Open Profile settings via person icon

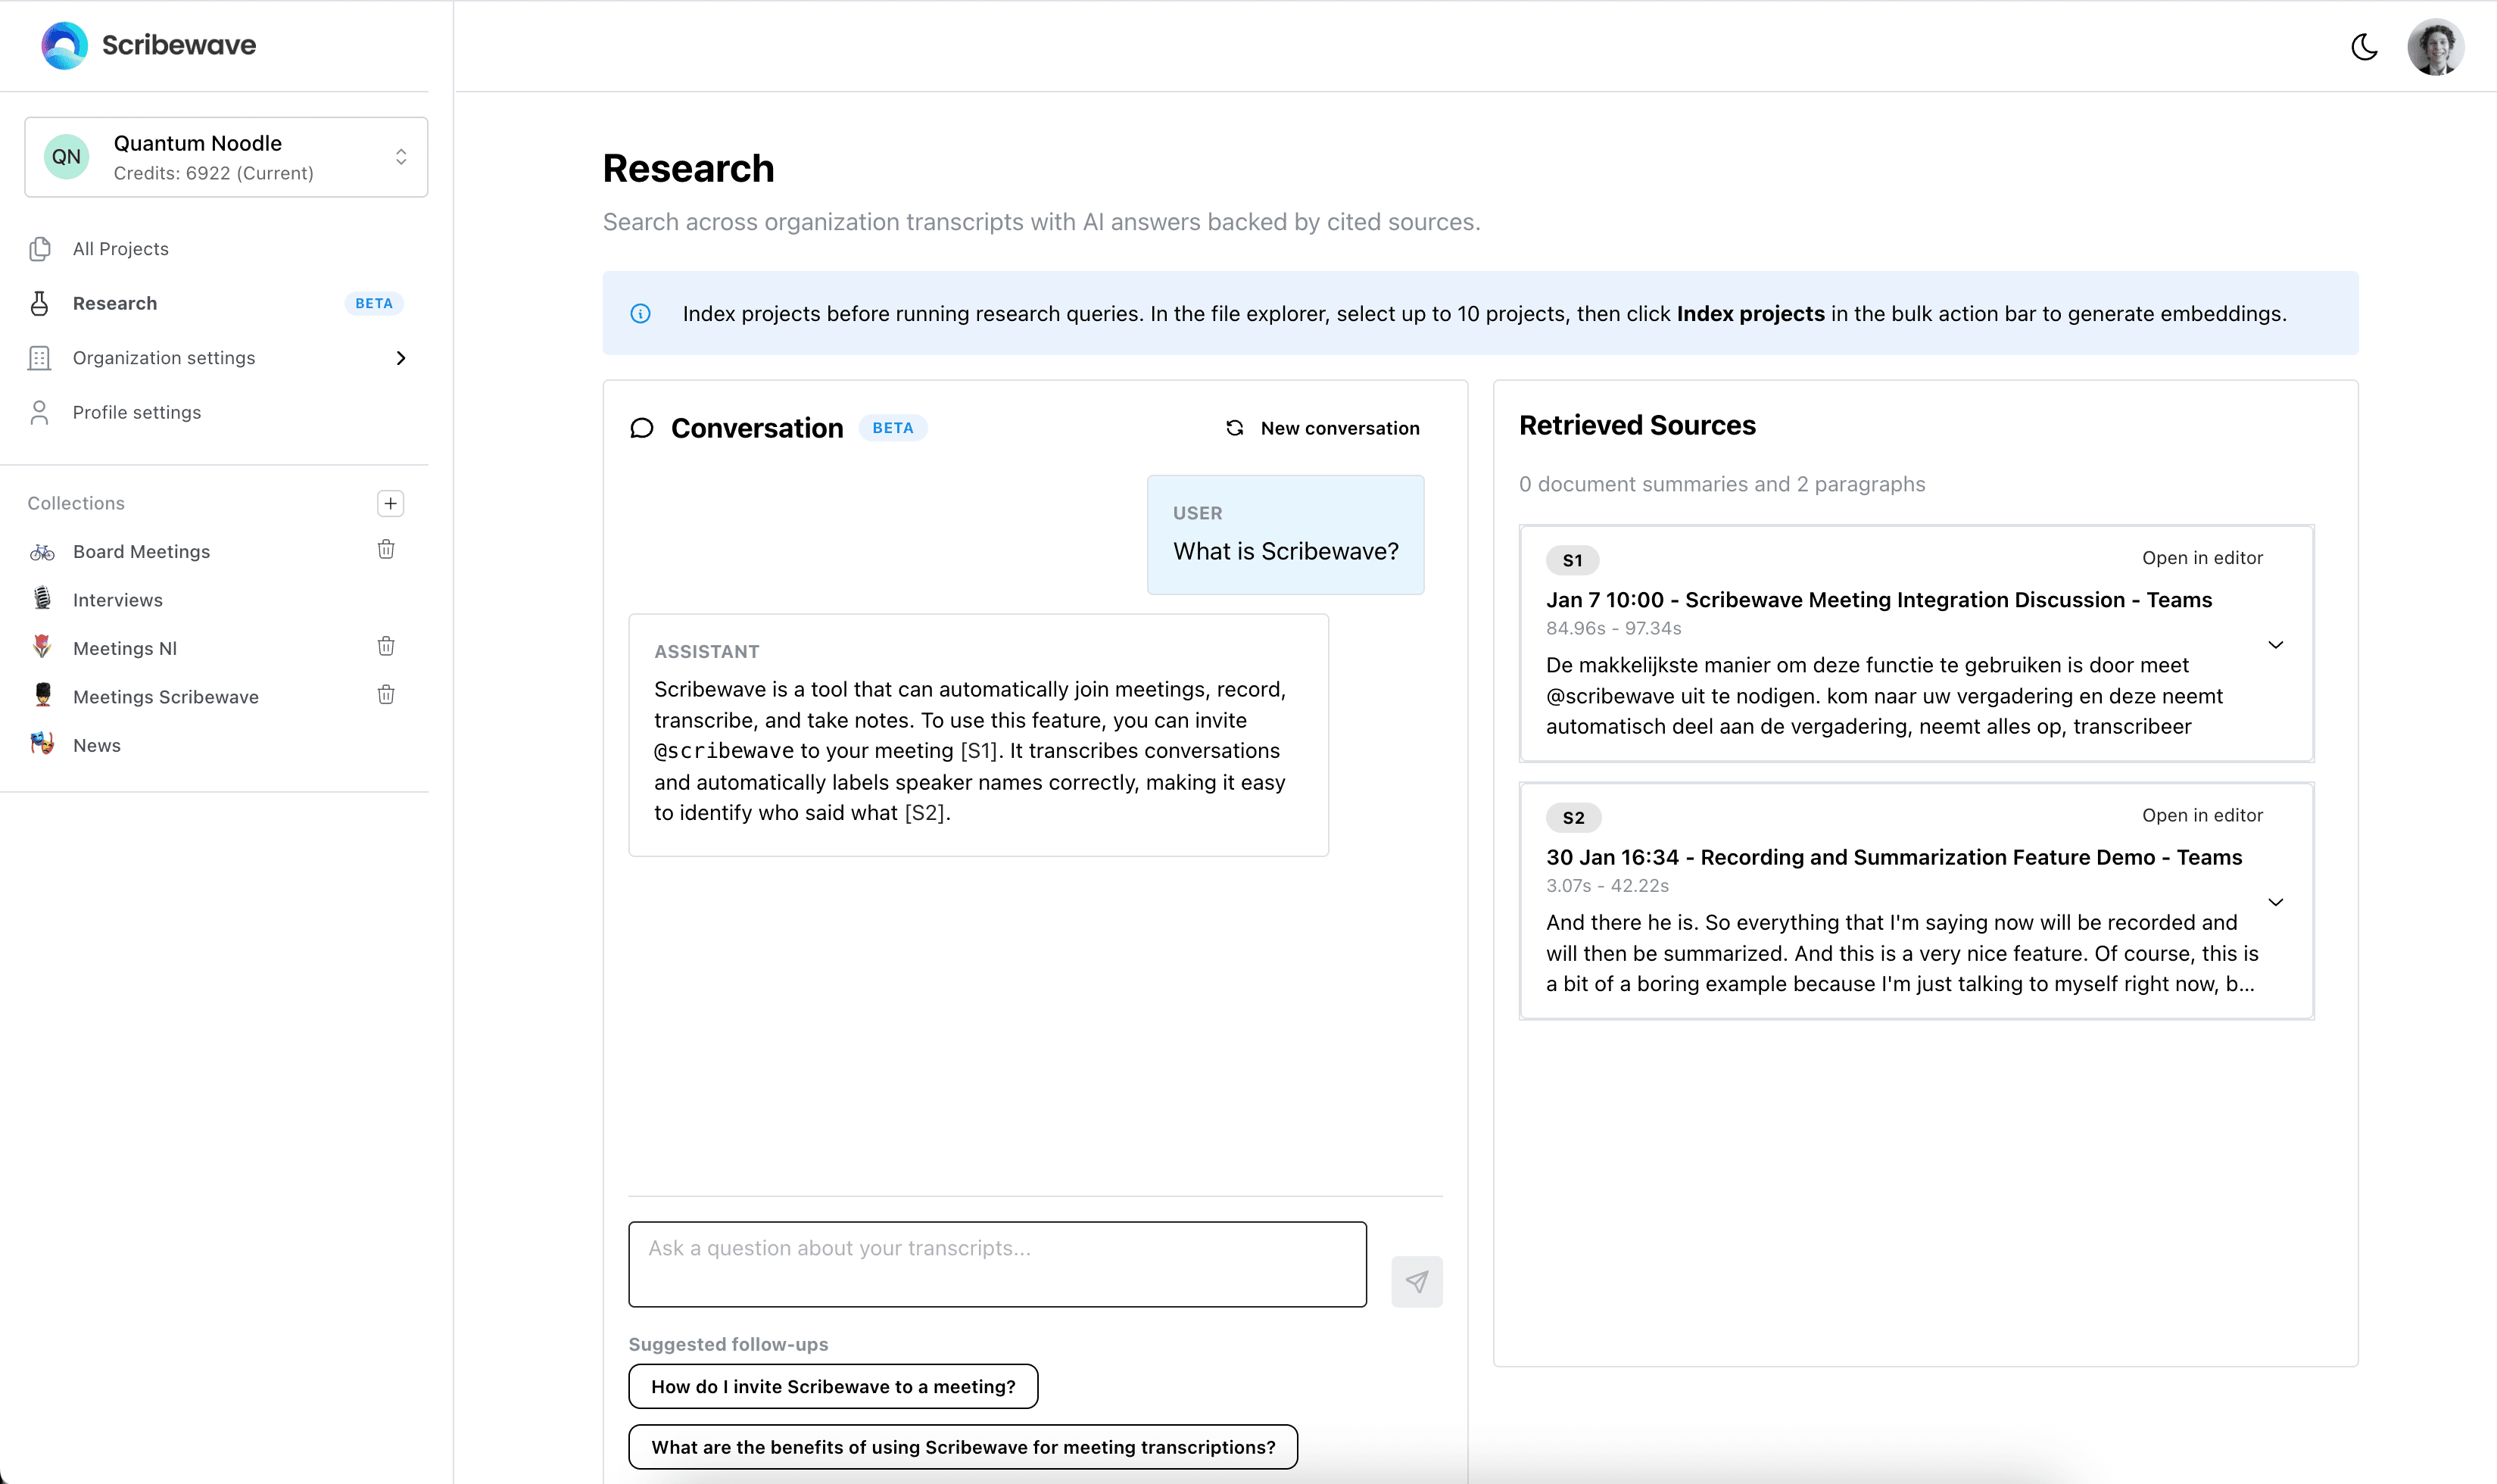pyautogui.click(x=39, y=411)
